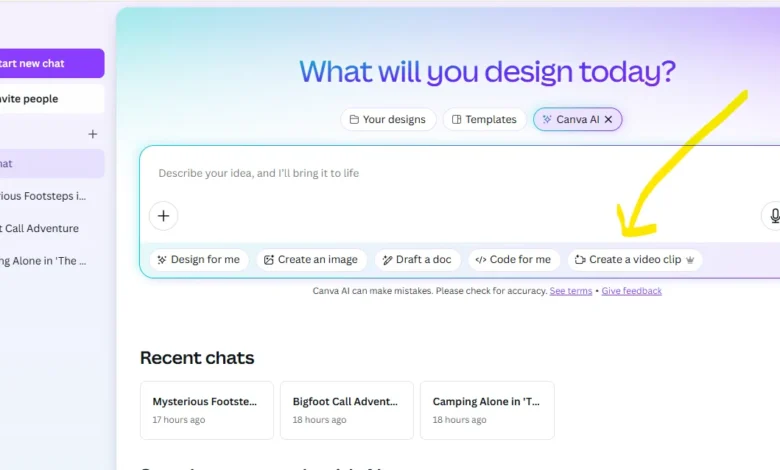Click the plus icon in the left sidebar
This screenshot has height=470, width=780.
click(x=93, y=134)
